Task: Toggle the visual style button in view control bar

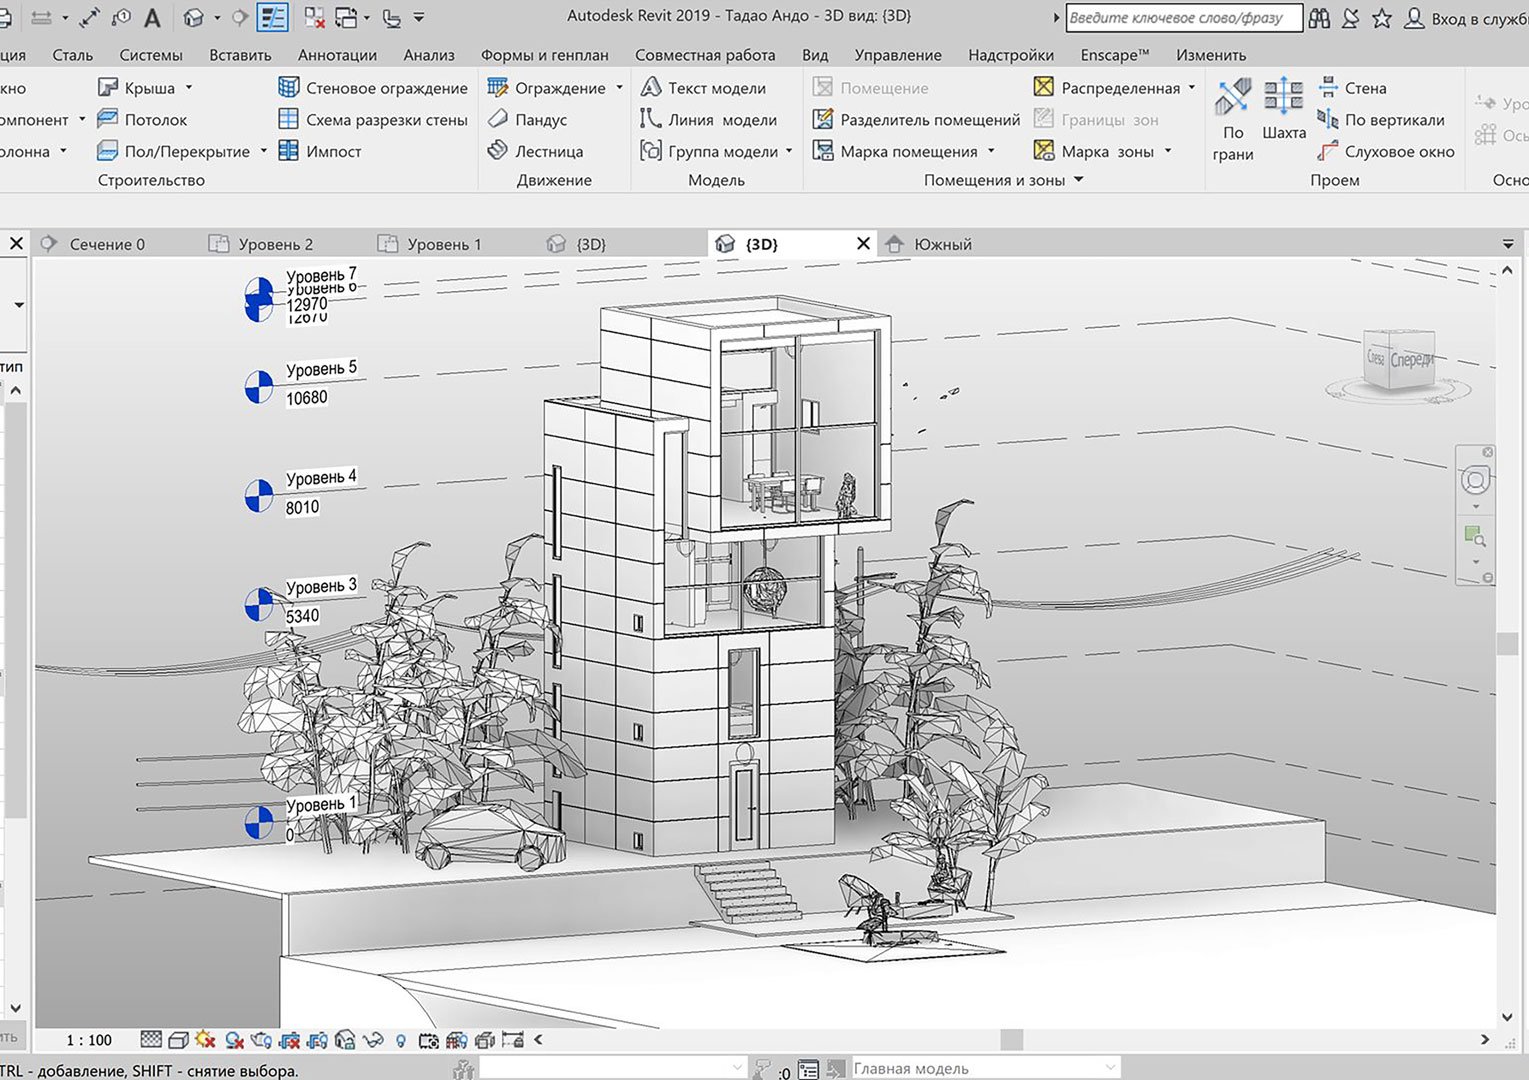Action: coord(179,1040)
